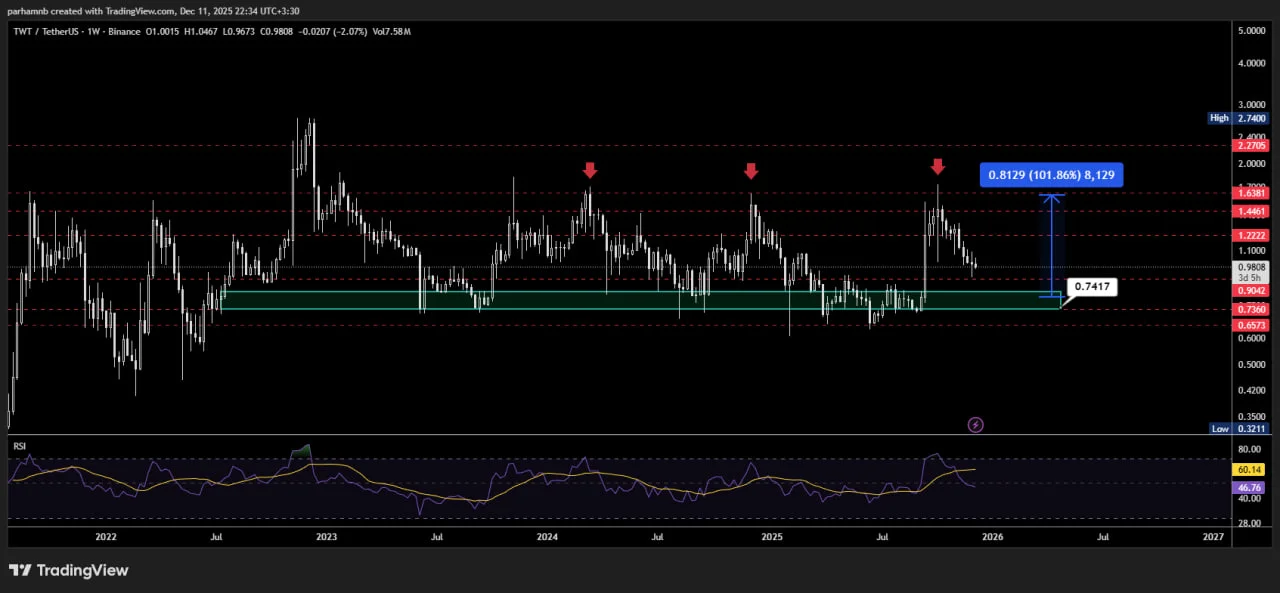Screen dimensions: 1280x593
Task: Click the current price 0.9808 label
Action: tap(1251, 268)
